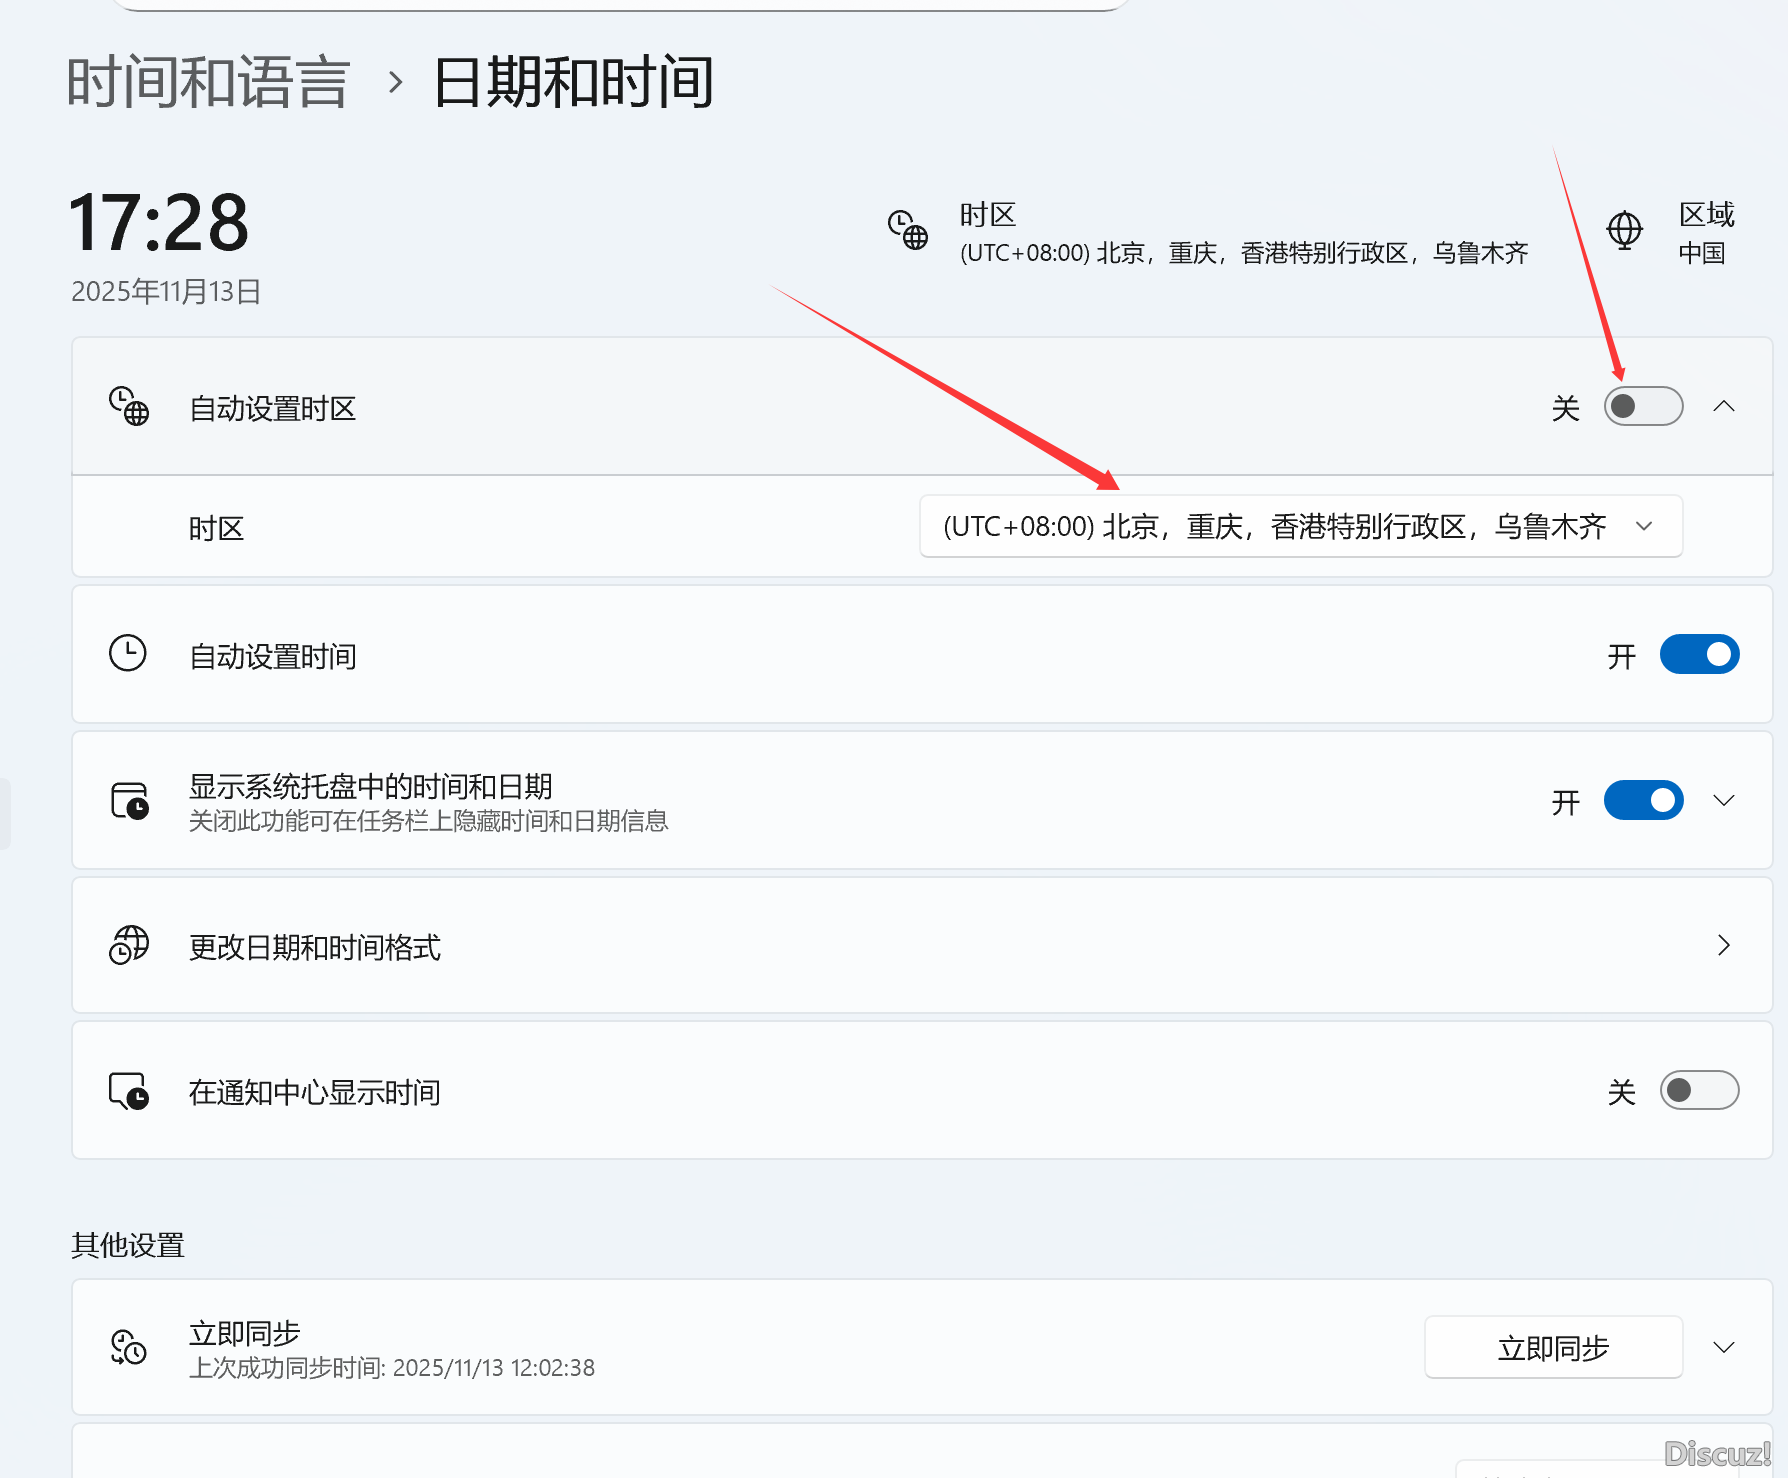Collapse the 自动设置时区 section
This screenshot has width=1788, height=1478.
click(x=1725, y=407)
